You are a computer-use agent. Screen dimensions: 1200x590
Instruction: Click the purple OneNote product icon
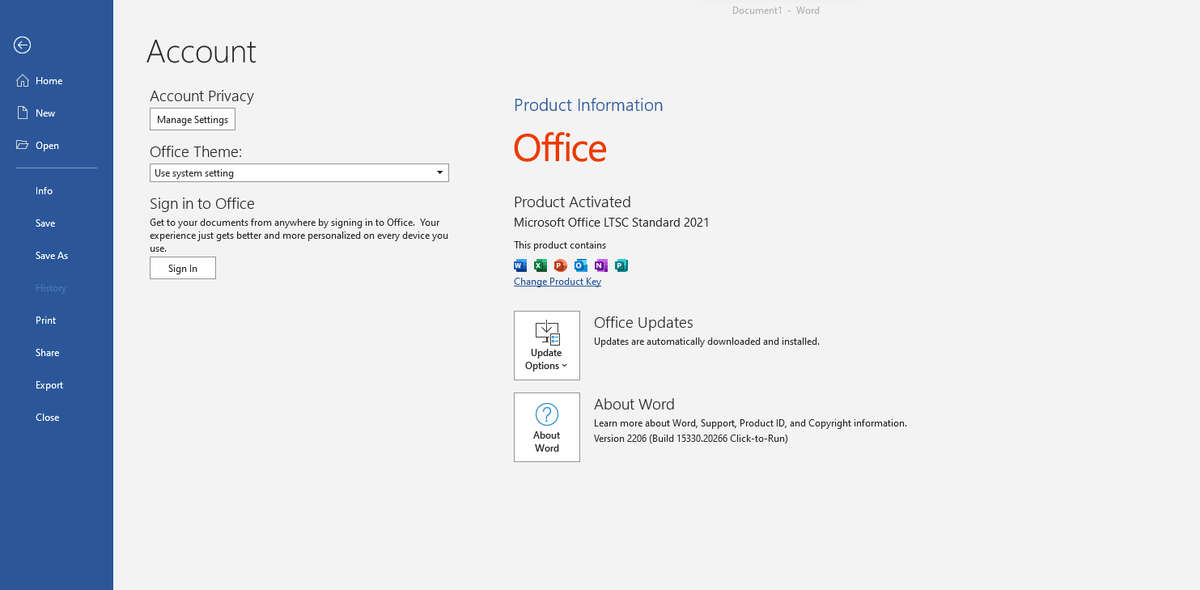click(x=601, y=265)
